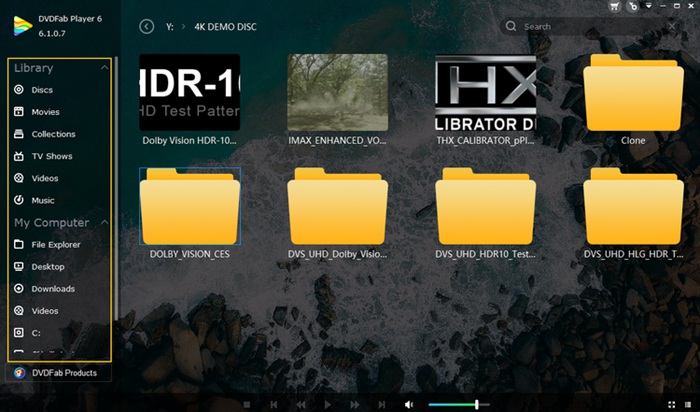The width and height of the screenshot is (700, 412).
Task: Click the Next track button
Action: coord(382,405)
